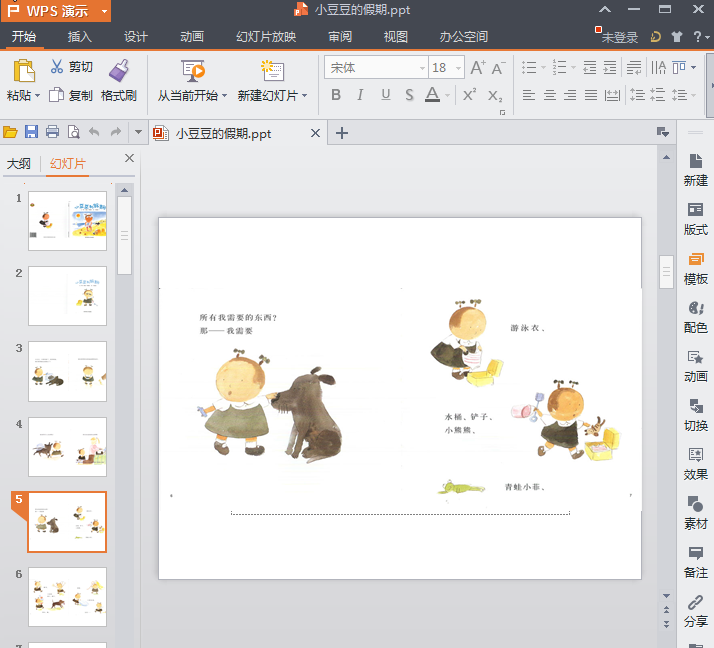Screen dimensions: 714x648
Task: Open the 配色 color scheme panel
Action: point(695,317)
